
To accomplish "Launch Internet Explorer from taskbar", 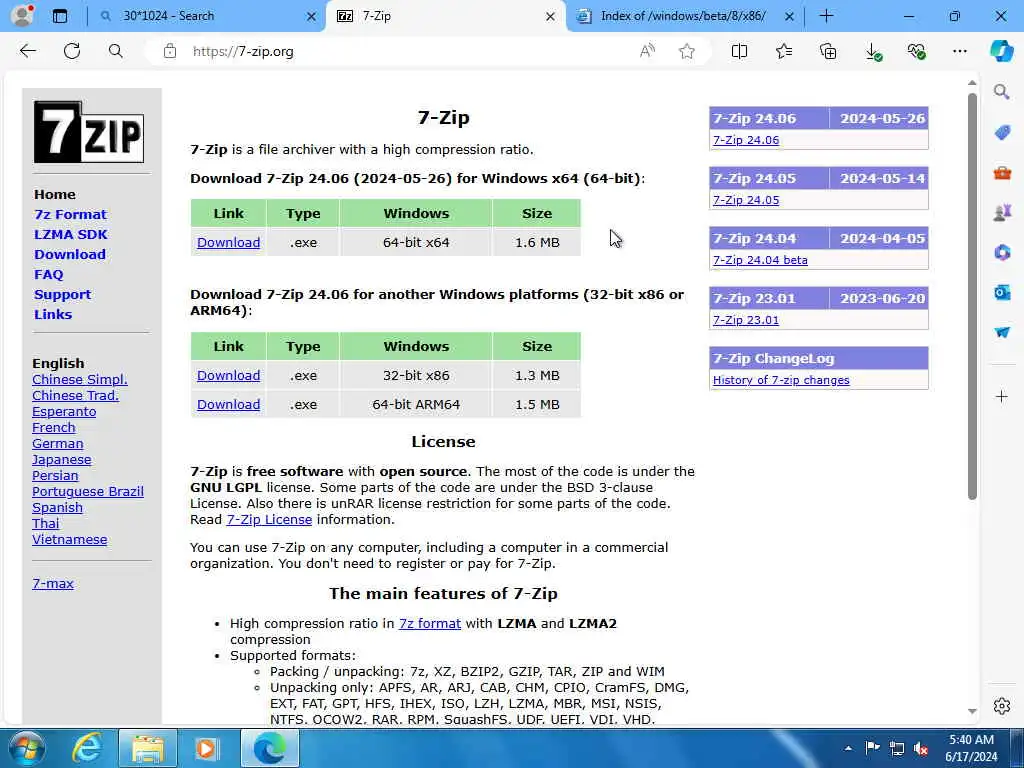I will pyautogui.click(x=86, y=748).
